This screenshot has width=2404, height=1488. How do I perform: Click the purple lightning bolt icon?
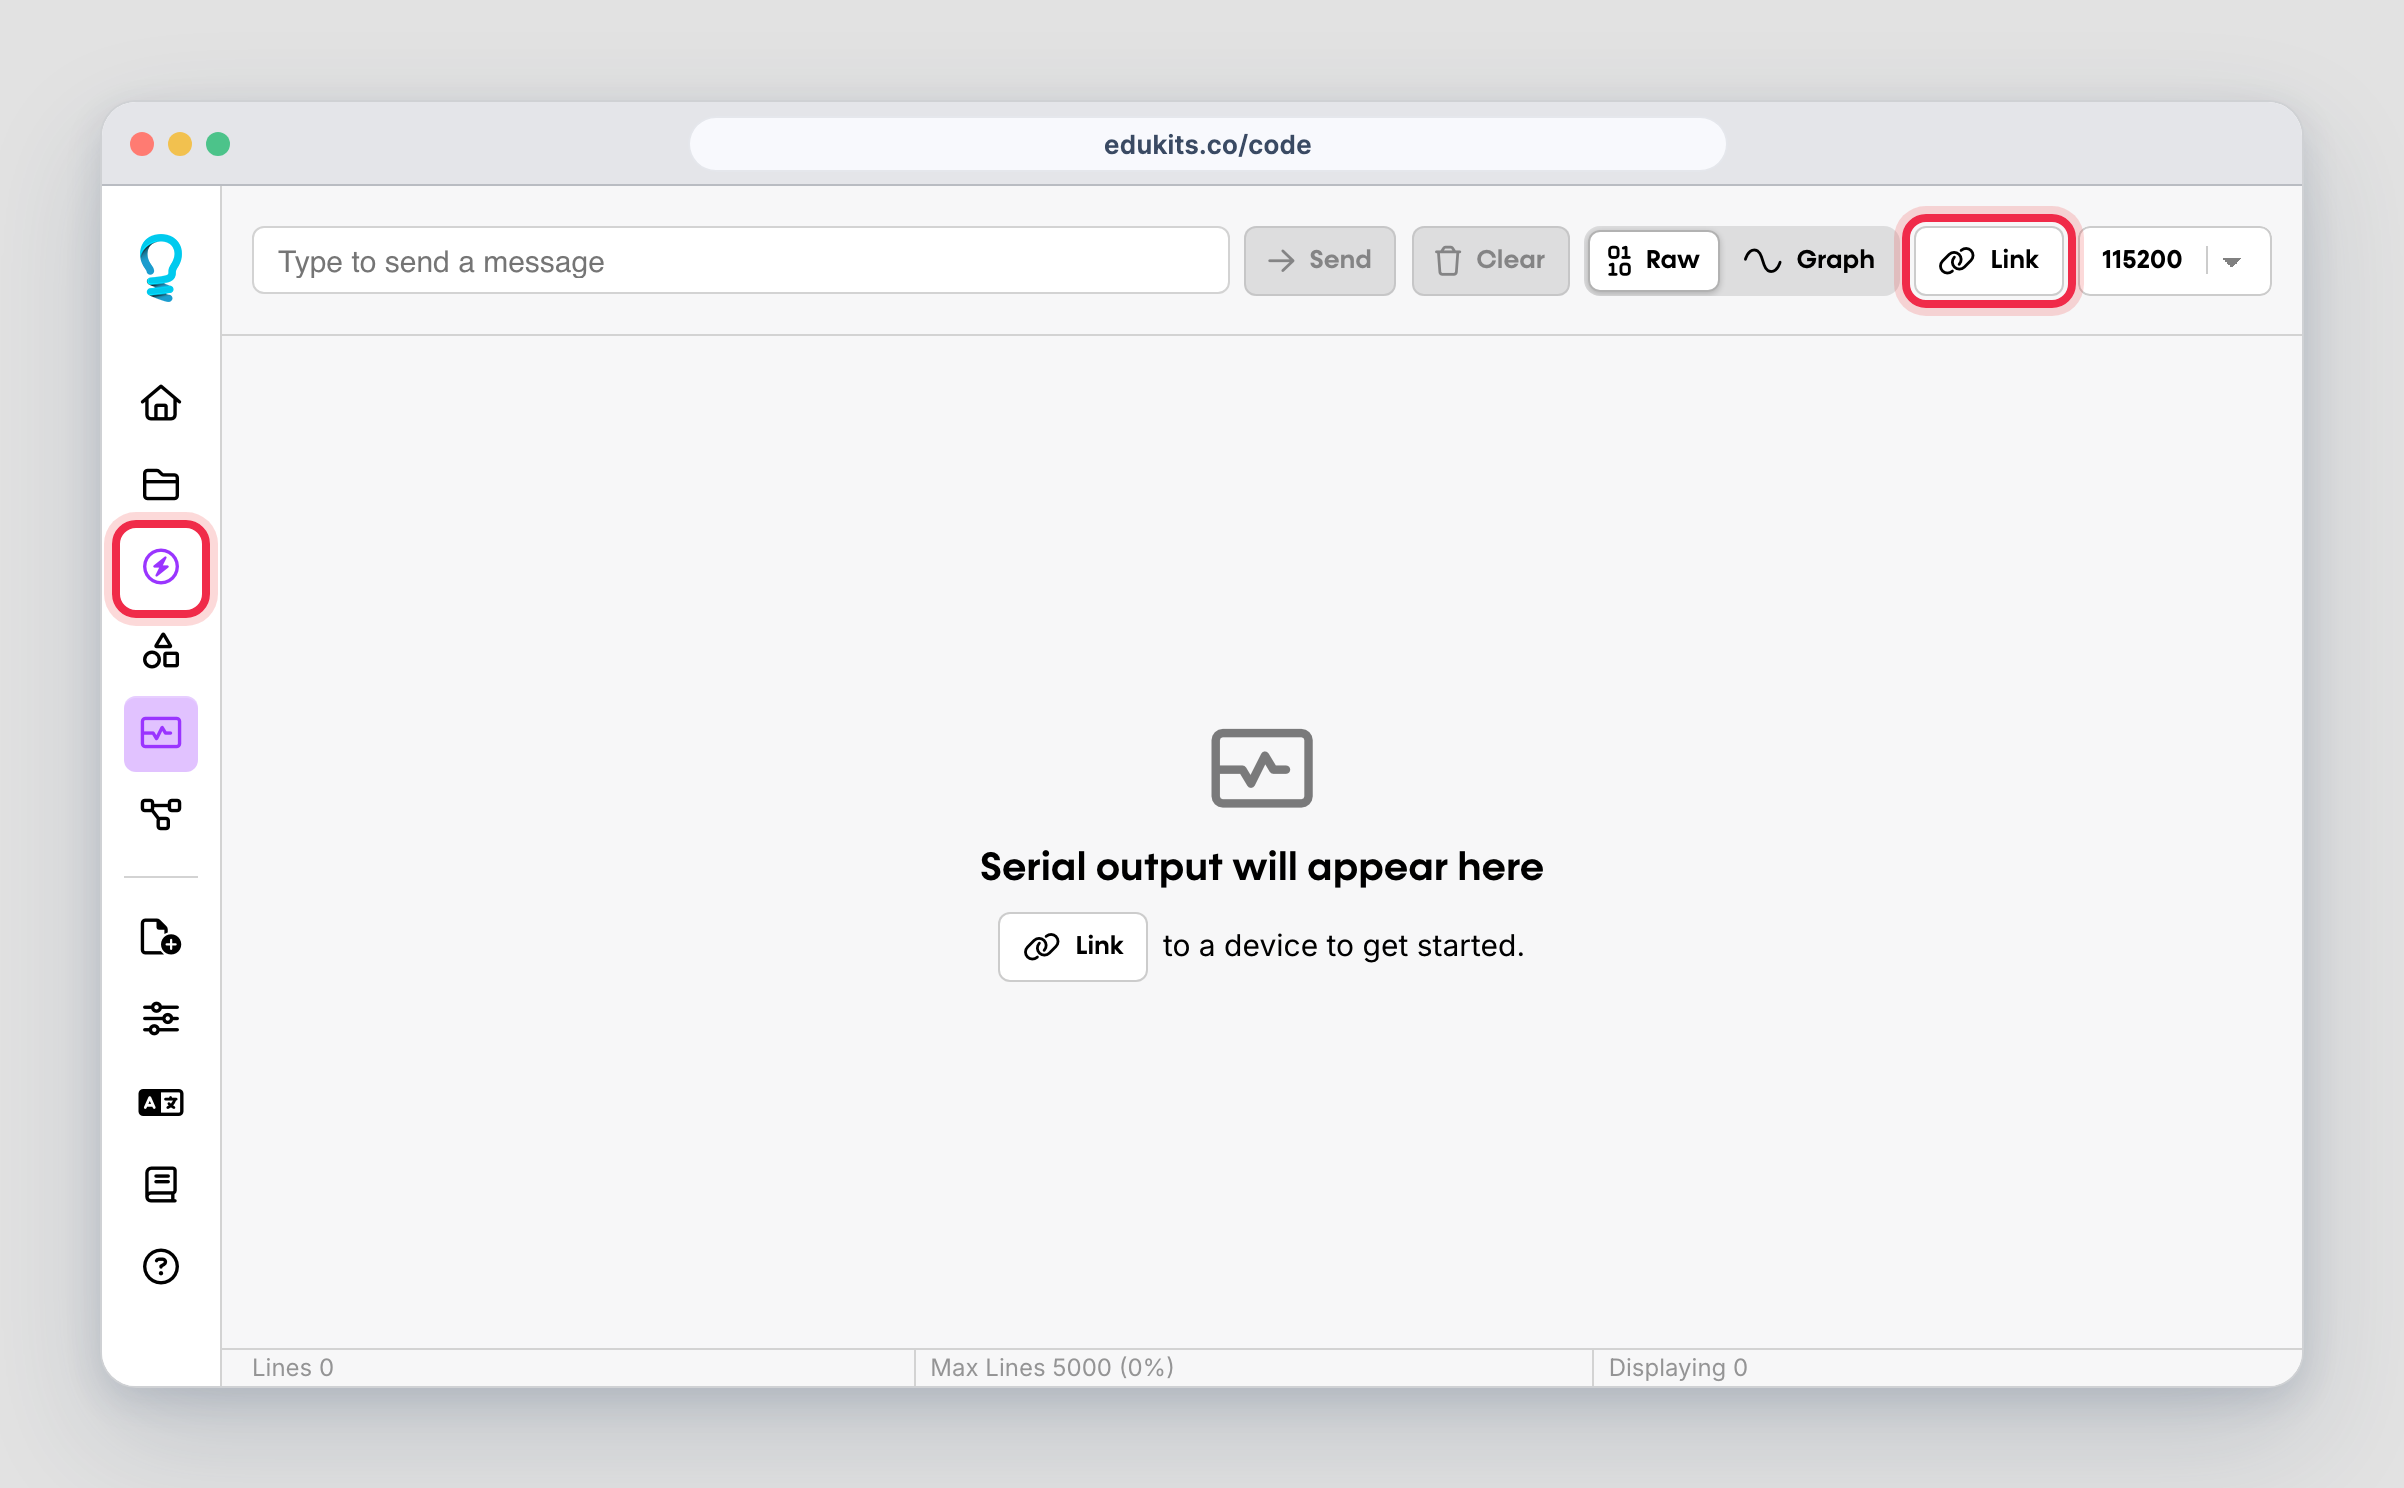tap(160, 567)
